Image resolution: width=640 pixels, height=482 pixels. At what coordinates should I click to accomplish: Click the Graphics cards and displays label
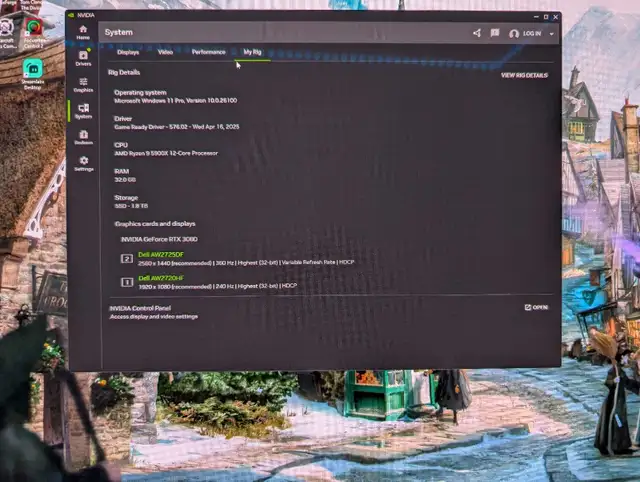point(155,224)
